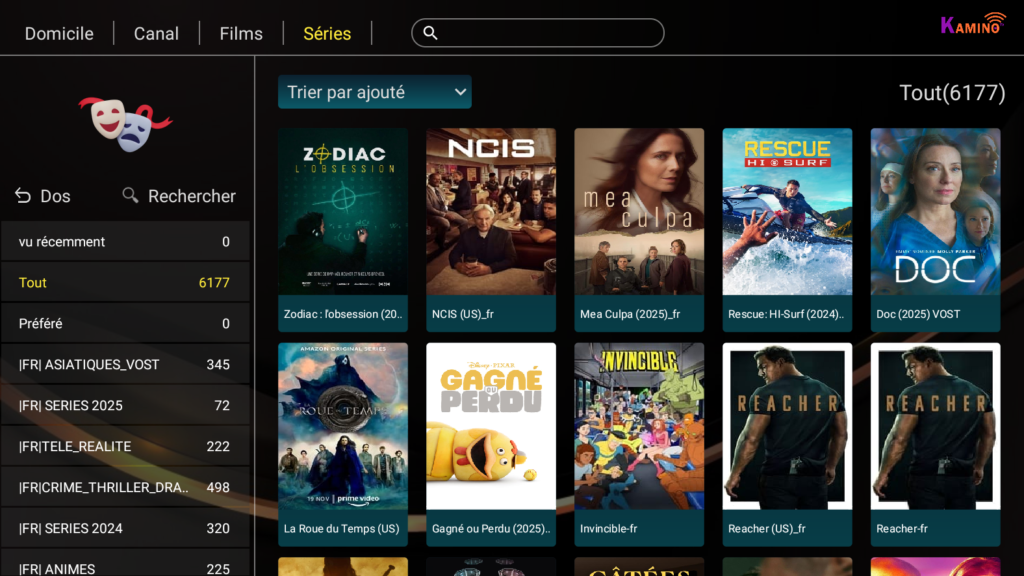The image size is (1024, 576).
Task: Open the |FR|TELE_REALITE category
Action: (125, 447)
